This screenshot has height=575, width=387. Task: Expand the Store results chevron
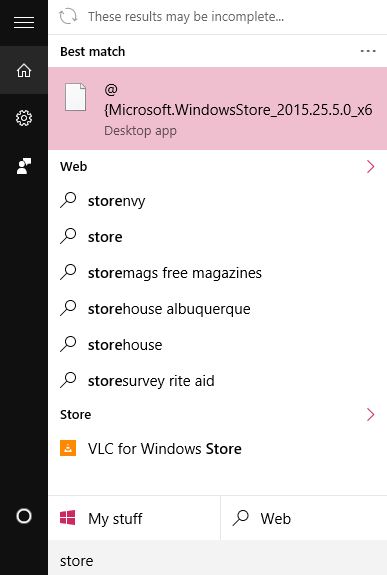point(370,415)
